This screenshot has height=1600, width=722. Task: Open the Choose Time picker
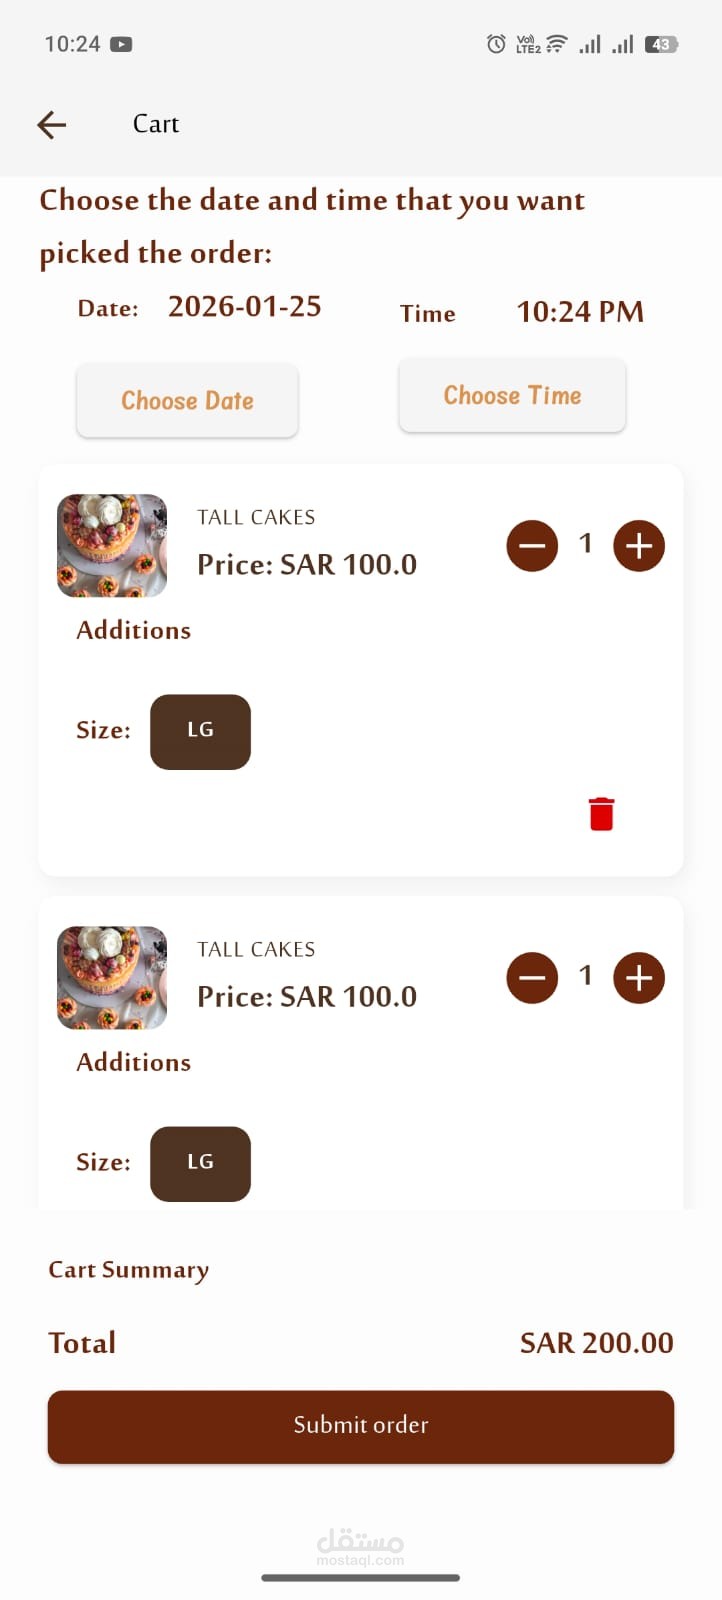(x=512, y=395)
